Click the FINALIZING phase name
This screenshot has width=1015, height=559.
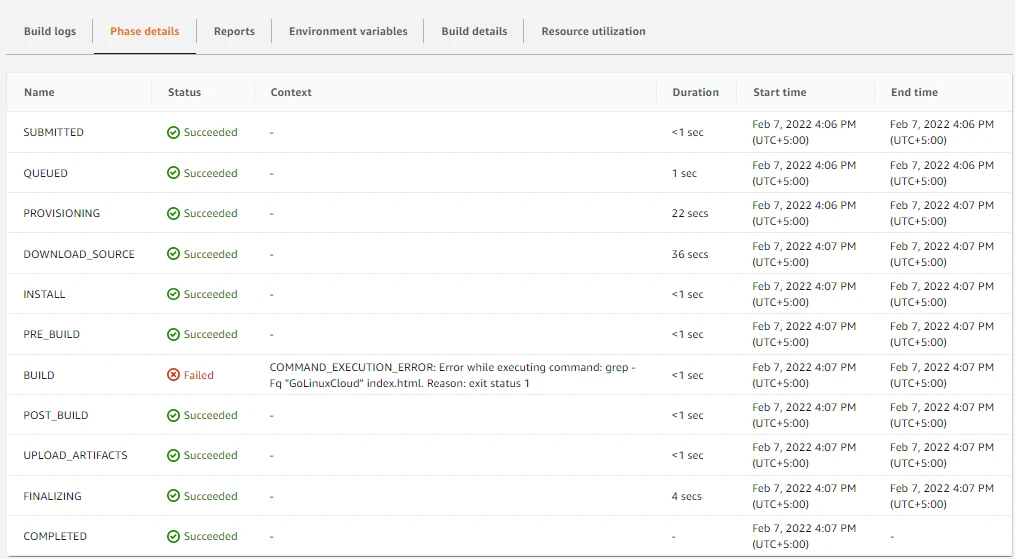[52, 496]
